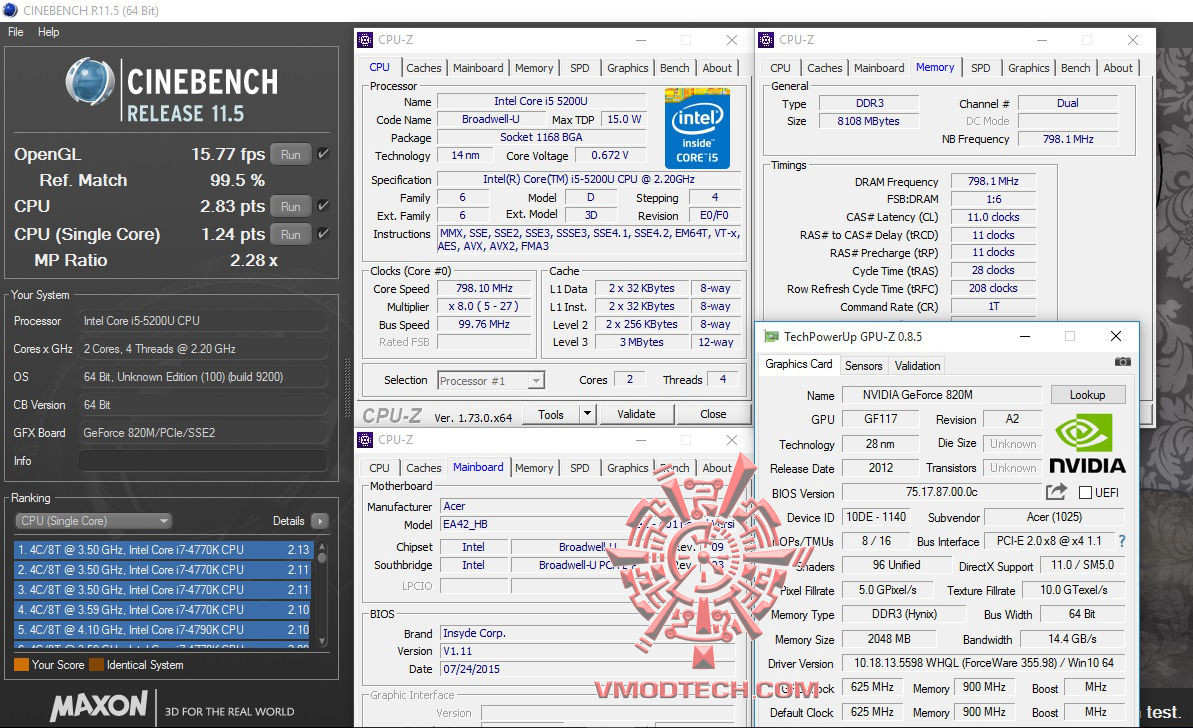Run the CPU benchmark

pos(291,206)
